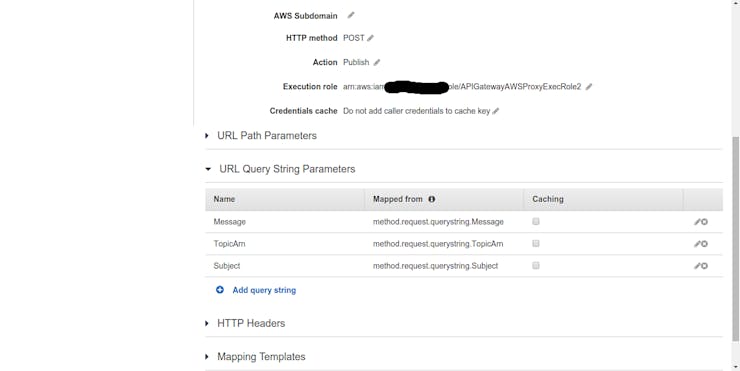Remove the TopicArn query string row
This screenshot has height=371, width=740.
[704, 244]
